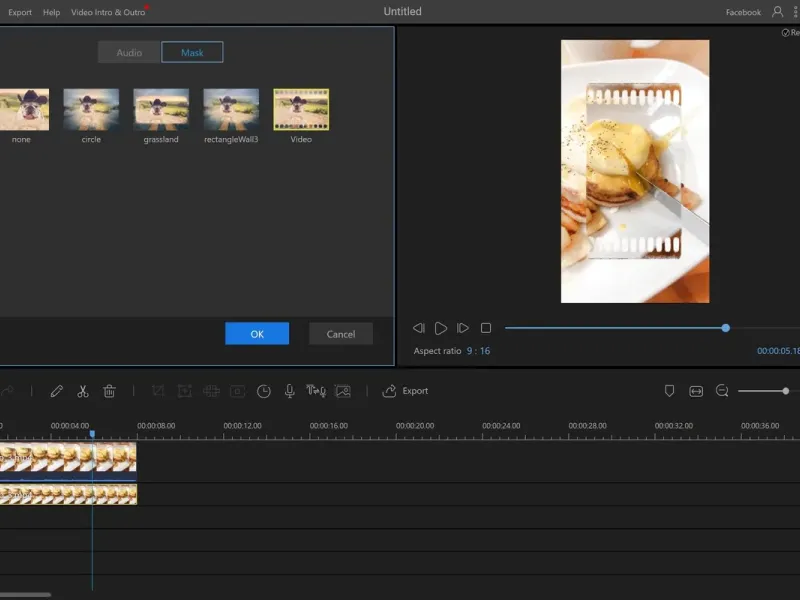Cancel the mask dialog

click(341, 334)
